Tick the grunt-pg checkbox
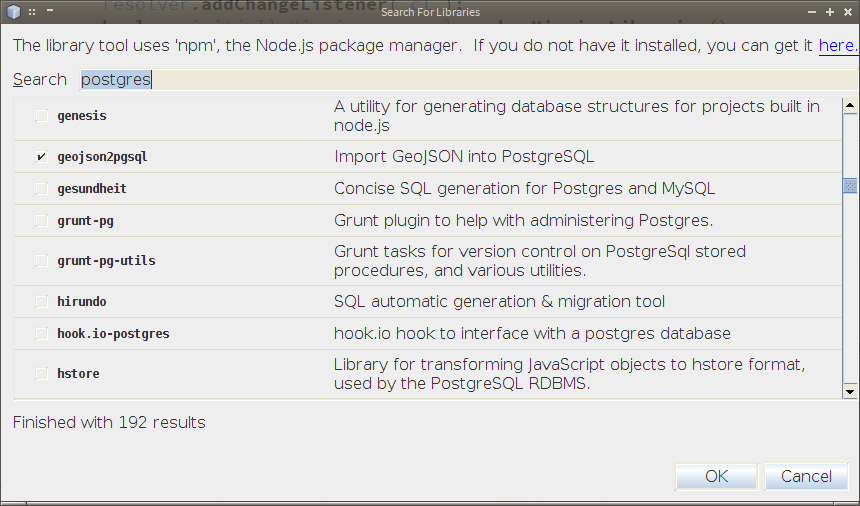Image resolution: width=860 pixels, height=506 pixels. 42,221
